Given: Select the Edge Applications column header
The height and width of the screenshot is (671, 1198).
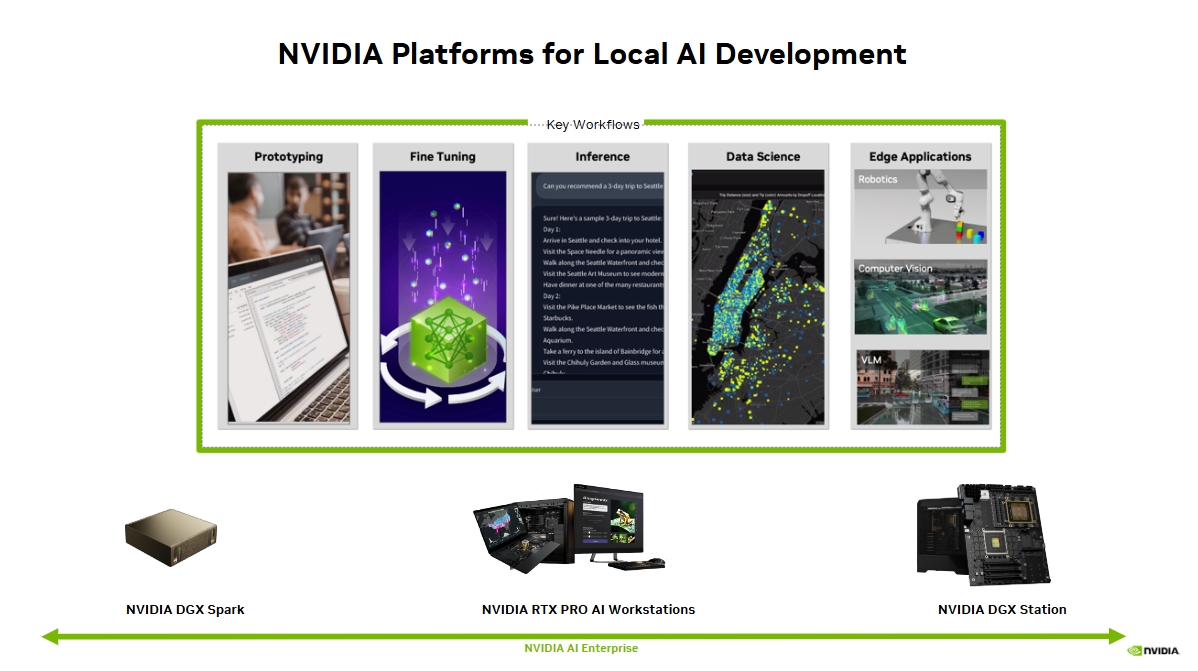Looking at the screenshot, I should click(x=920, y=157).
